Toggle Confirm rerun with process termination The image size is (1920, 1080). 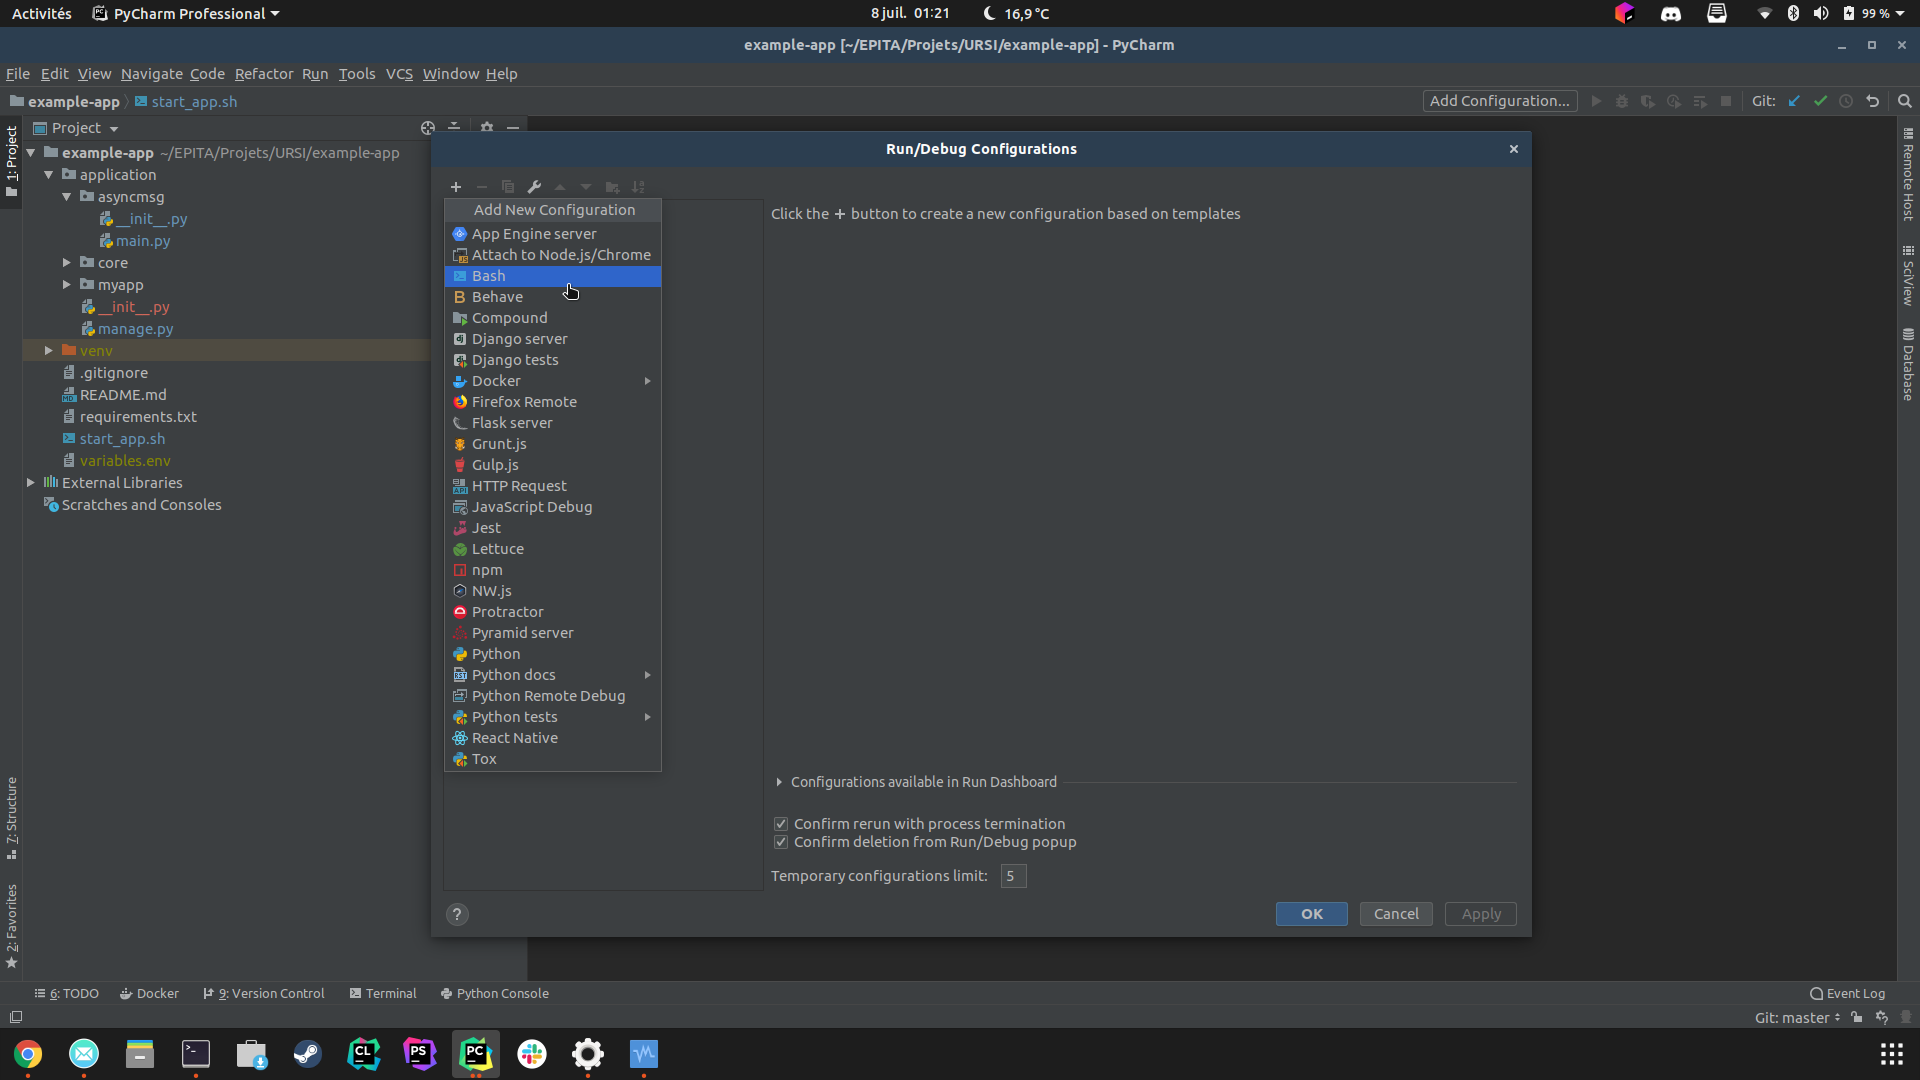[781, 824]
